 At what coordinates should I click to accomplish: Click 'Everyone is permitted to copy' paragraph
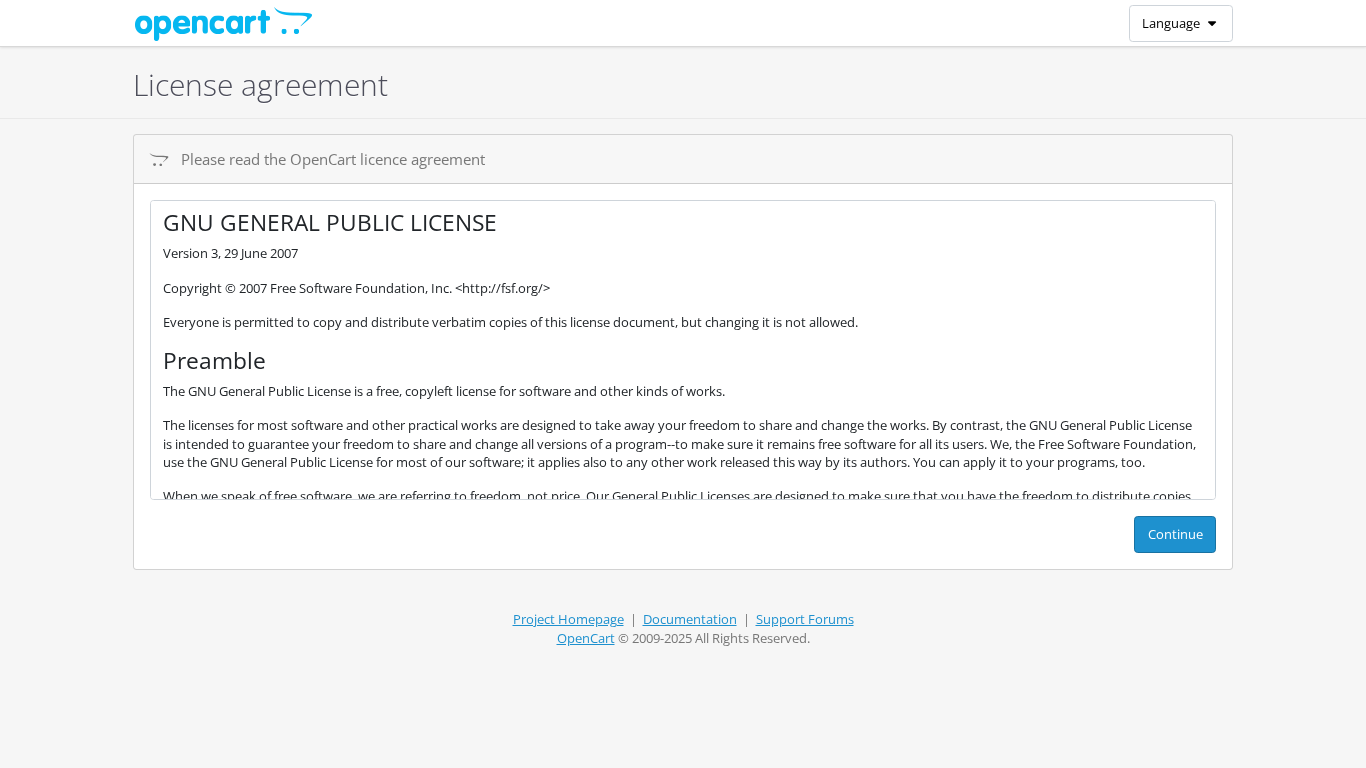pyautogui.click(x=510, y=322)
